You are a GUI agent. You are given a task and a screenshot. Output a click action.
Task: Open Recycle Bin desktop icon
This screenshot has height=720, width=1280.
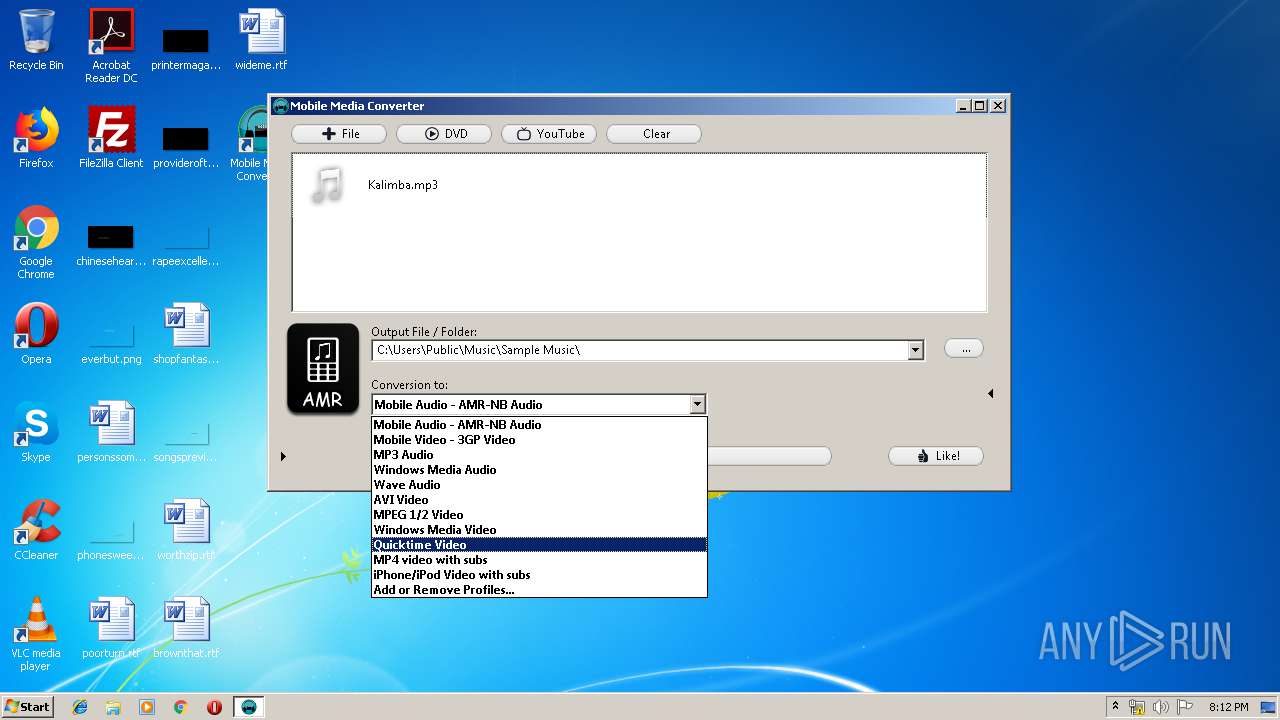[x=36, y=40]
